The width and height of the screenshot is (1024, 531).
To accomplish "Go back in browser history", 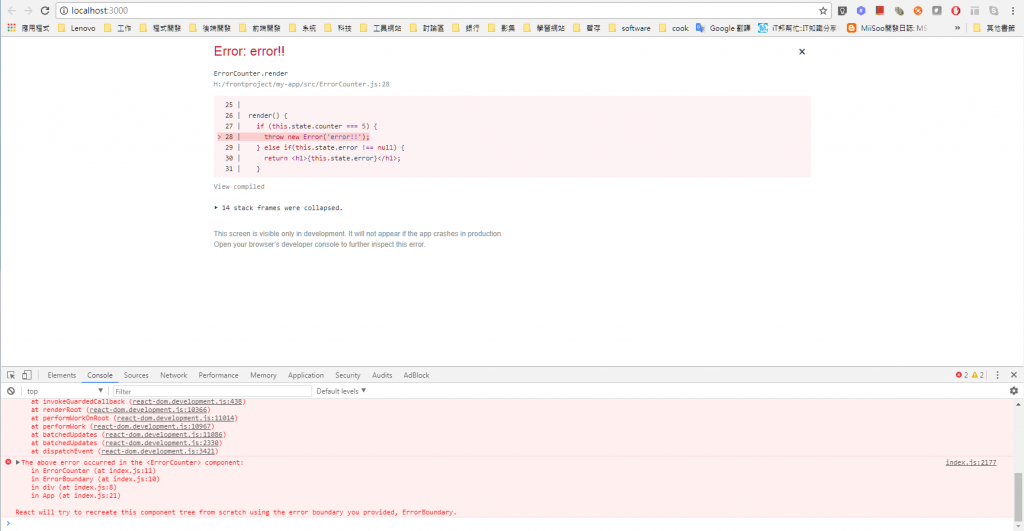I will (12, 10).
